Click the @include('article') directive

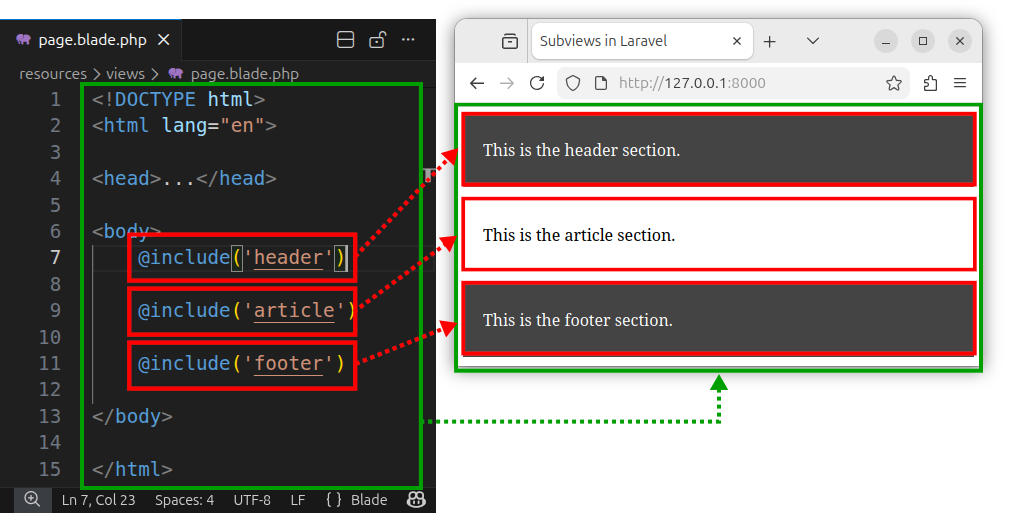click(x=246, y=311)
